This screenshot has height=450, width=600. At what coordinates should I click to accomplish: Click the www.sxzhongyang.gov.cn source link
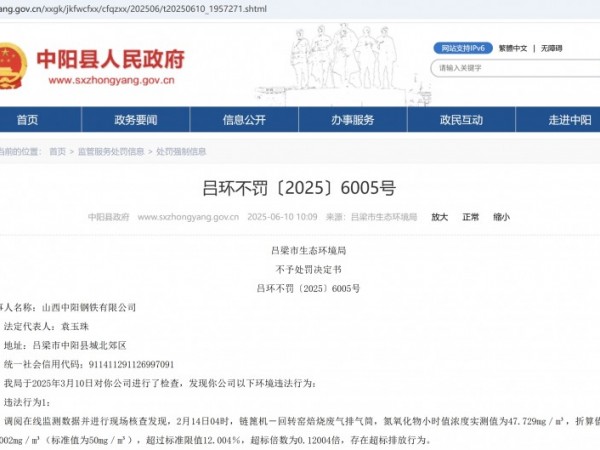(x=183, y=217)
